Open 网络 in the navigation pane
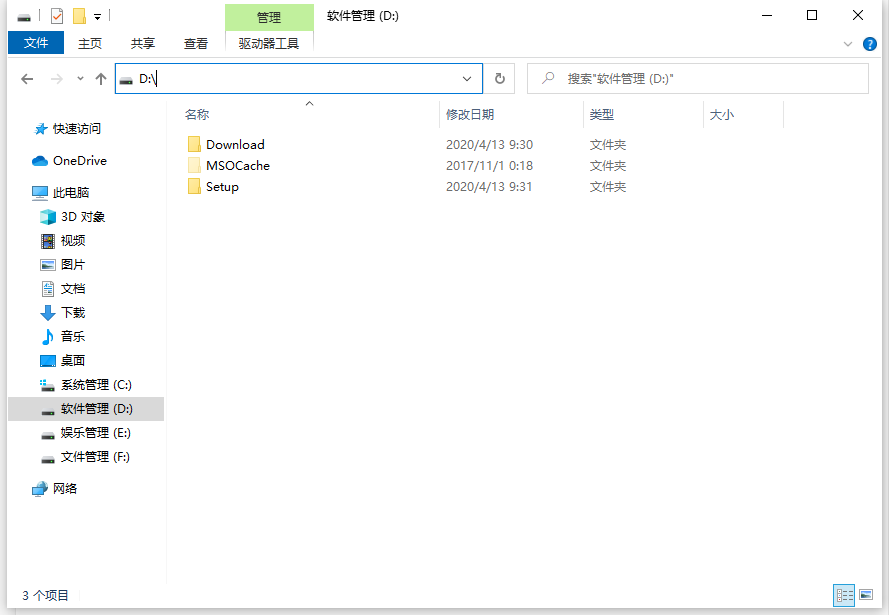Viewport: 889px width, 615px height. 65,489
